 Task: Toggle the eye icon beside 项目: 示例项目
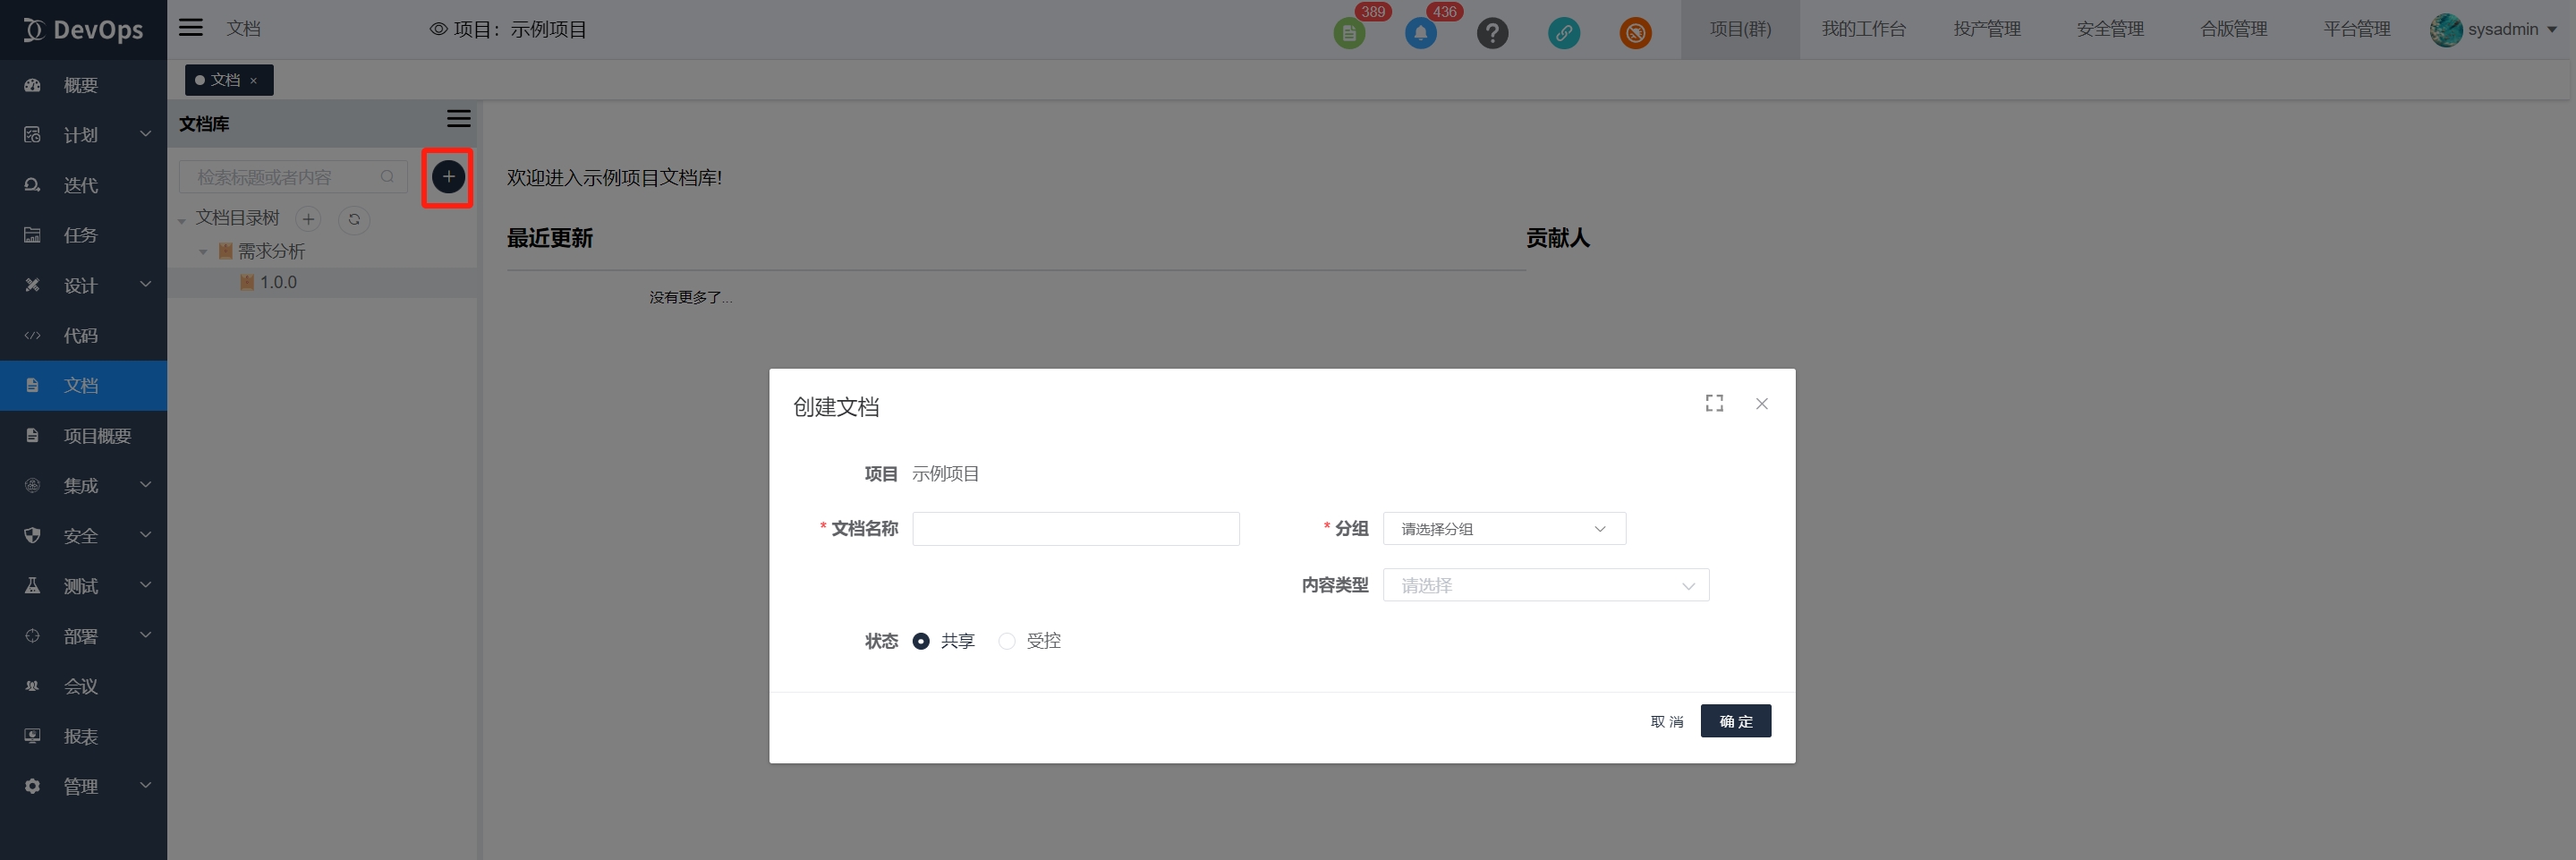click(x=438, y=29)
